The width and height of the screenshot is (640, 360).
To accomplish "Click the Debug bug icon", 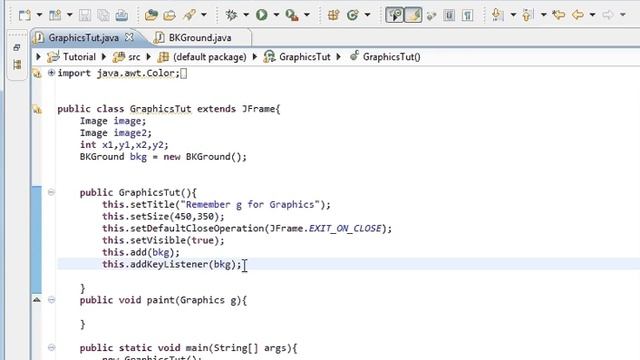I will tap(231, 15).
